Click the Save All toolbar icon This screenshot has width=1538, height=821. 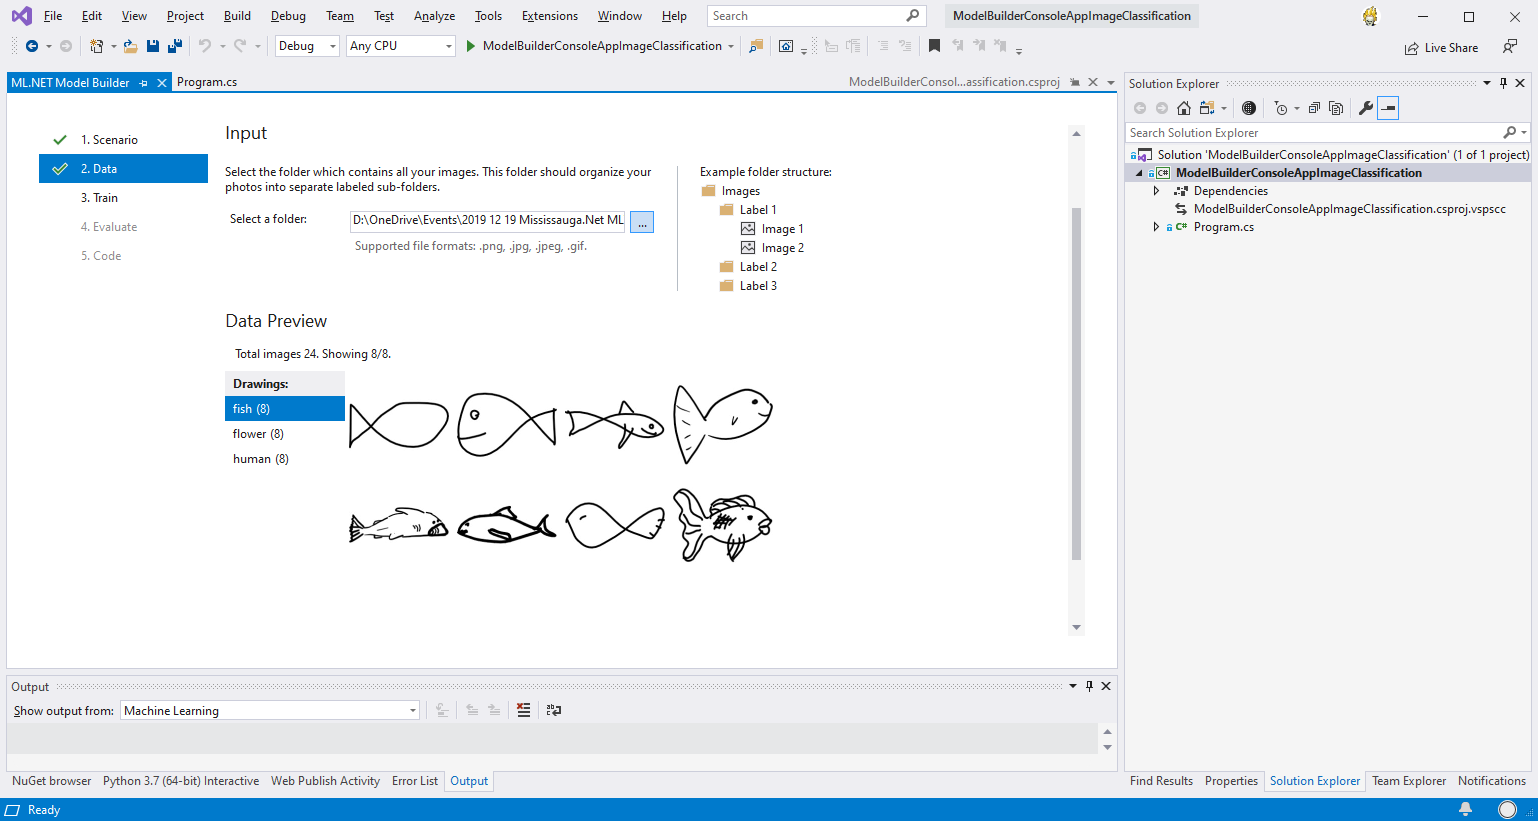[x=175, y=46]
